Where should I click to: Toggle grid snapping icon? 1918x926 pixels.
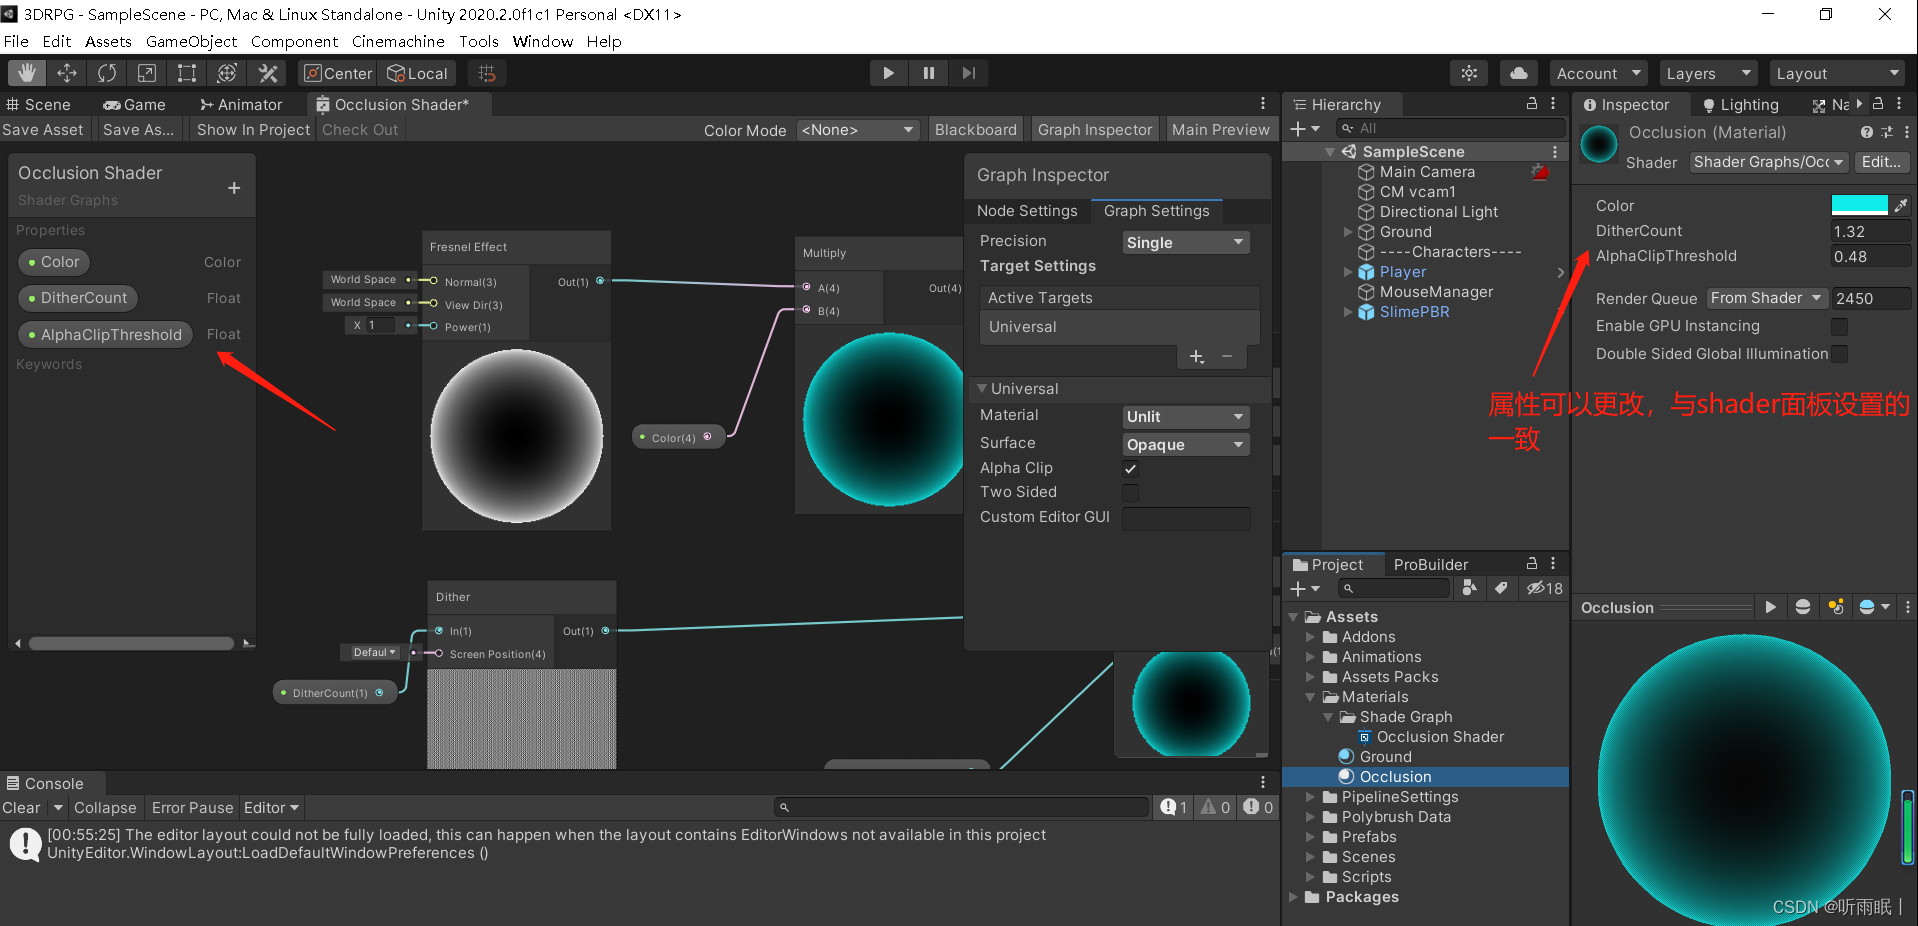(x=487, y=73)
